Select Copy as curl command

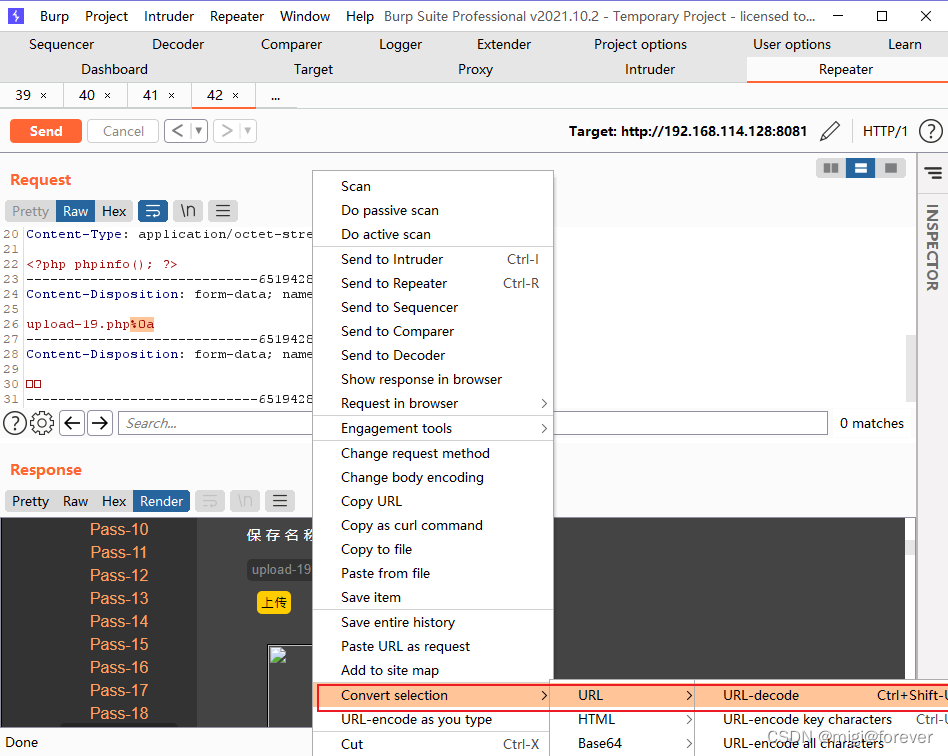tap(433, 526)
